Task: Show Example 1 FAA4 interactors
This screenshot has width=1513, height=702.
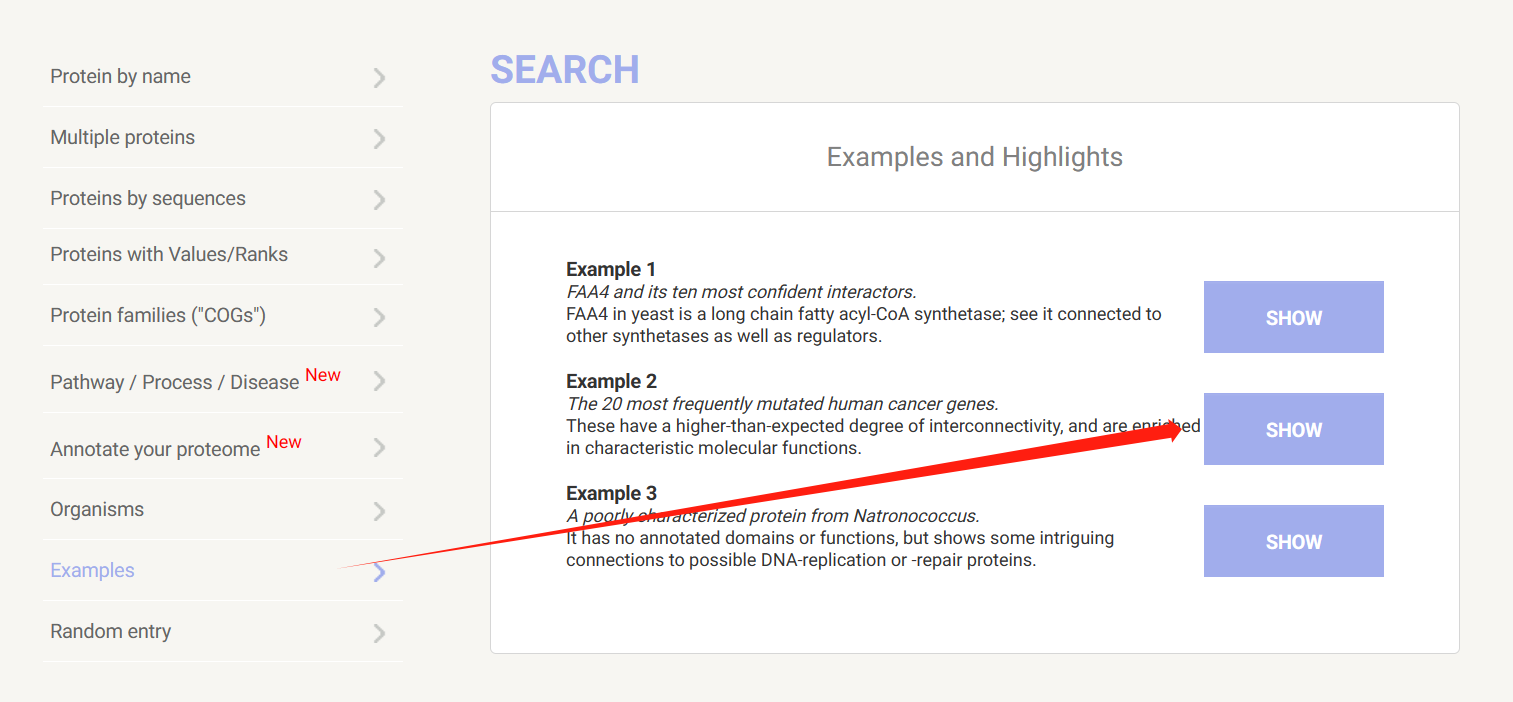Action: (1293, 317)
